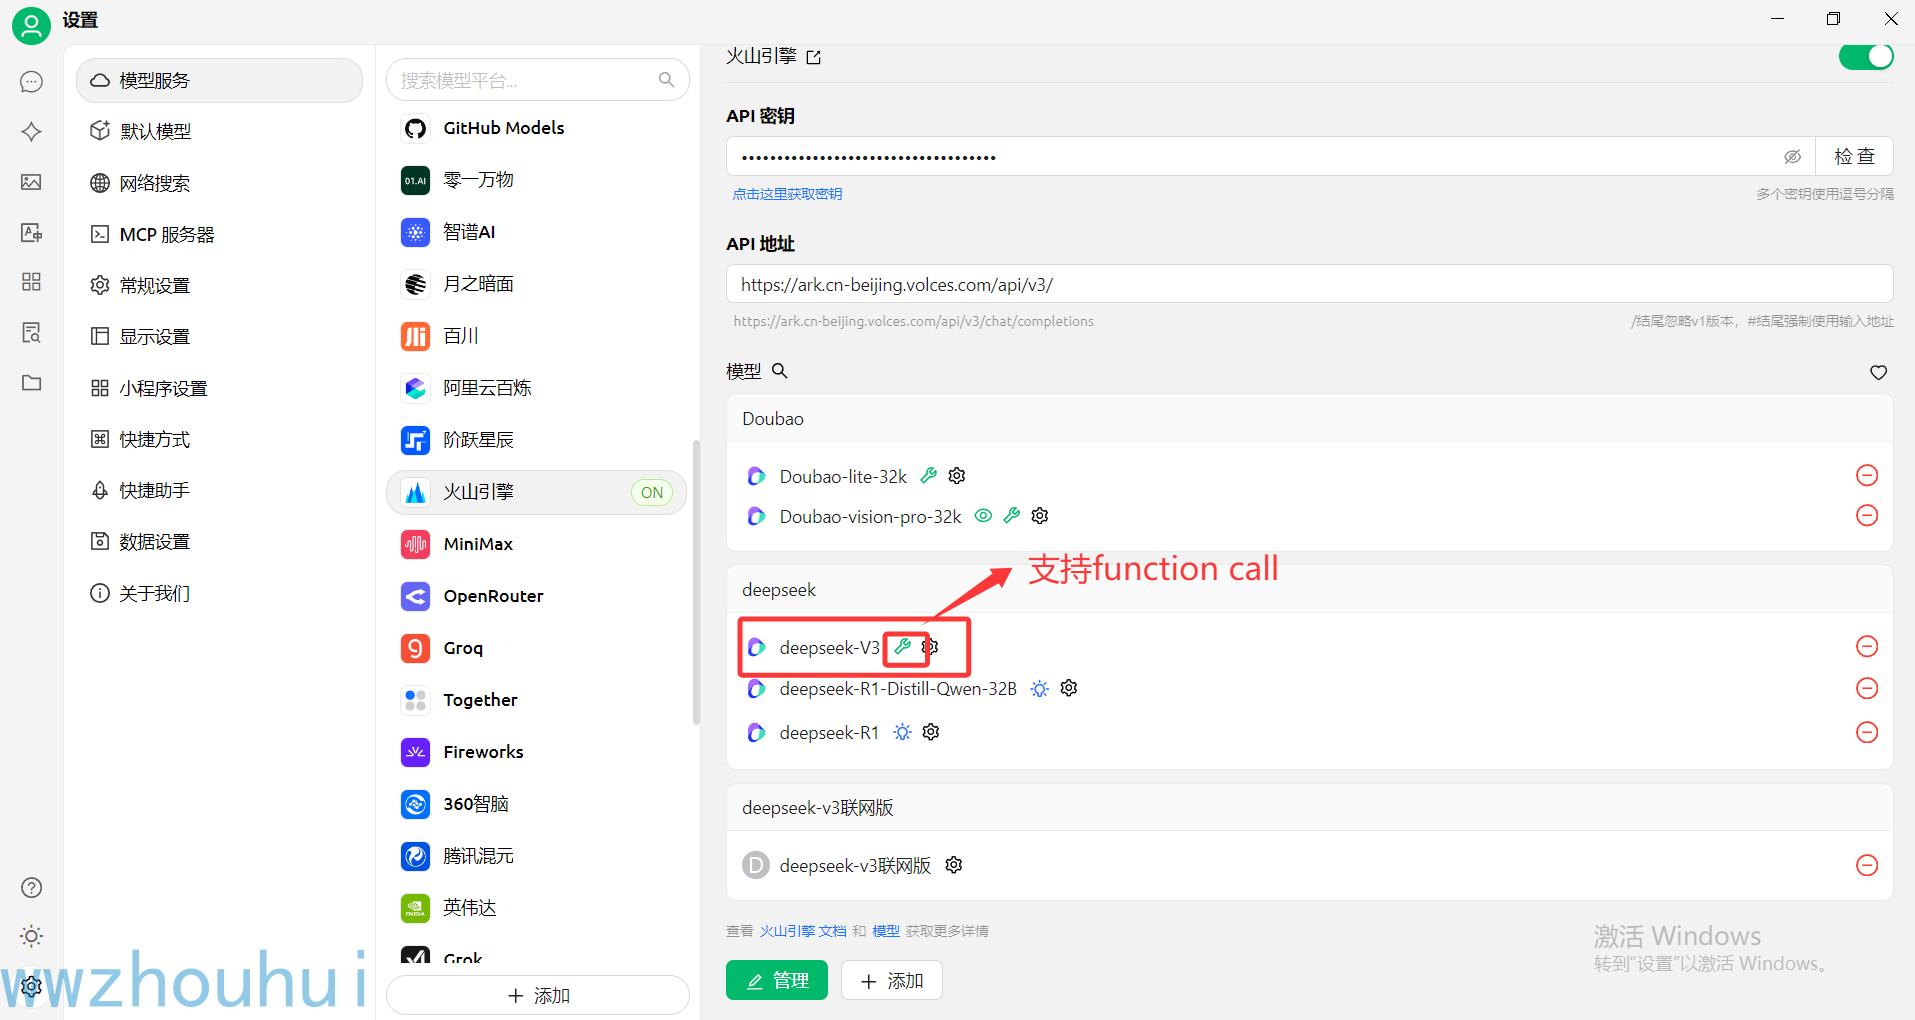
Task: Toggle the 火山引擎 provider enable switch
Action: pyautogui.click(x=1865, y=57)
